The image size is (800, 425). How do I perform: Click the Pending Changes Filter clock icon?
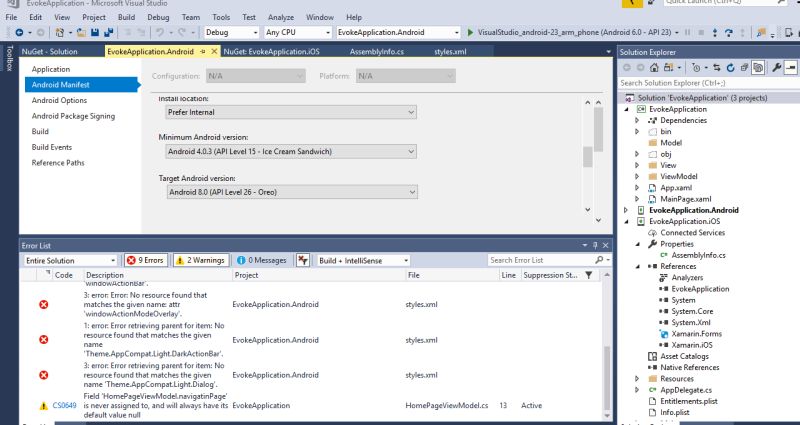point(696,67)
